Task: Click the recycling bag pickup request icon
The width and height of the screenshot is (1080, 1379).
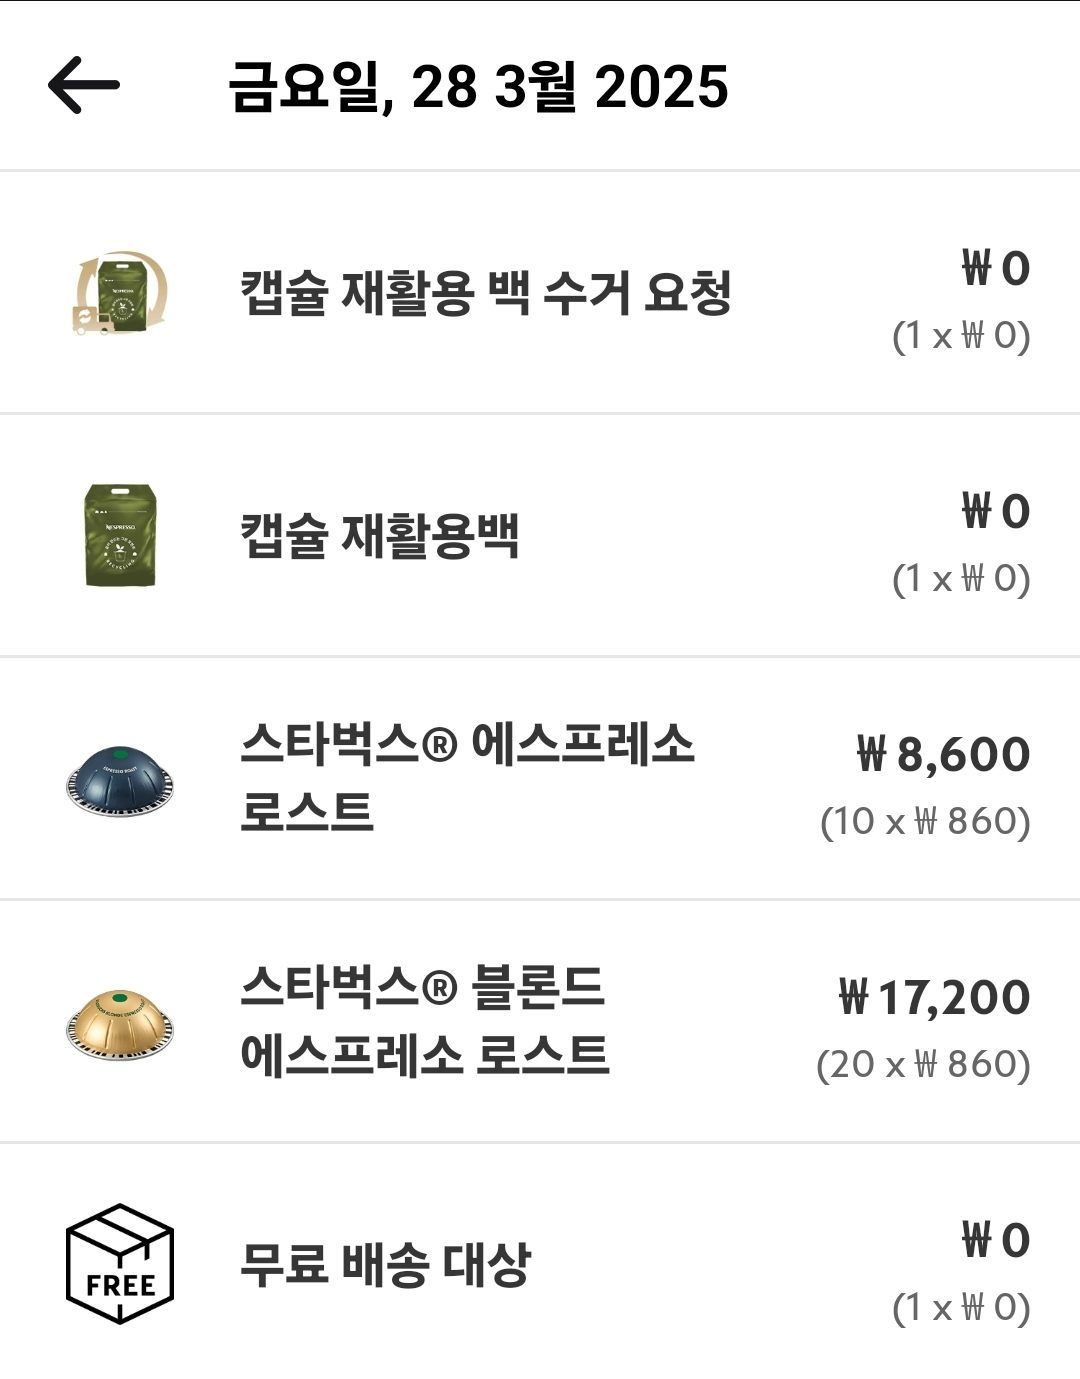Action: point(121,292)
